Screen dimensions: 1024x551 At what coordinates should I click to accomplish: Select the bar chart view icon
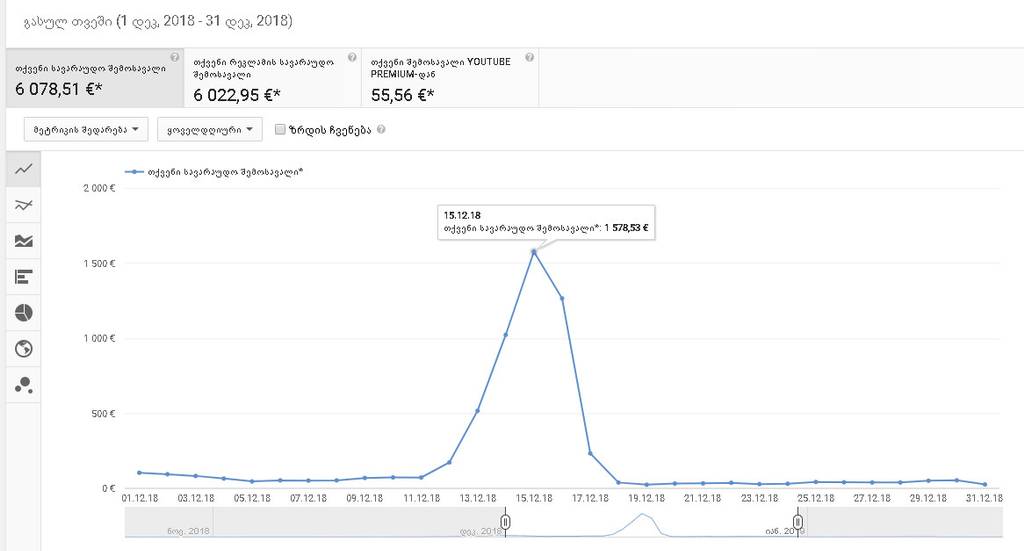[24, 277]
